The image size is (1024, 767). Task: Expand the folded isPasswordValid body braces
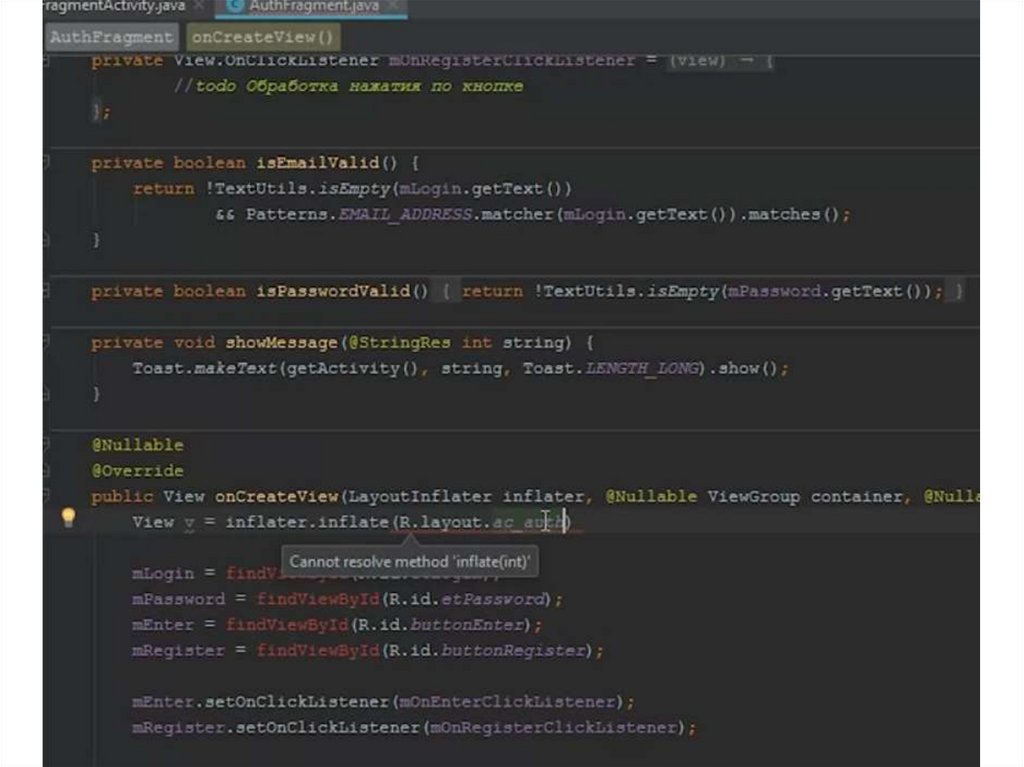click(448, 291)
